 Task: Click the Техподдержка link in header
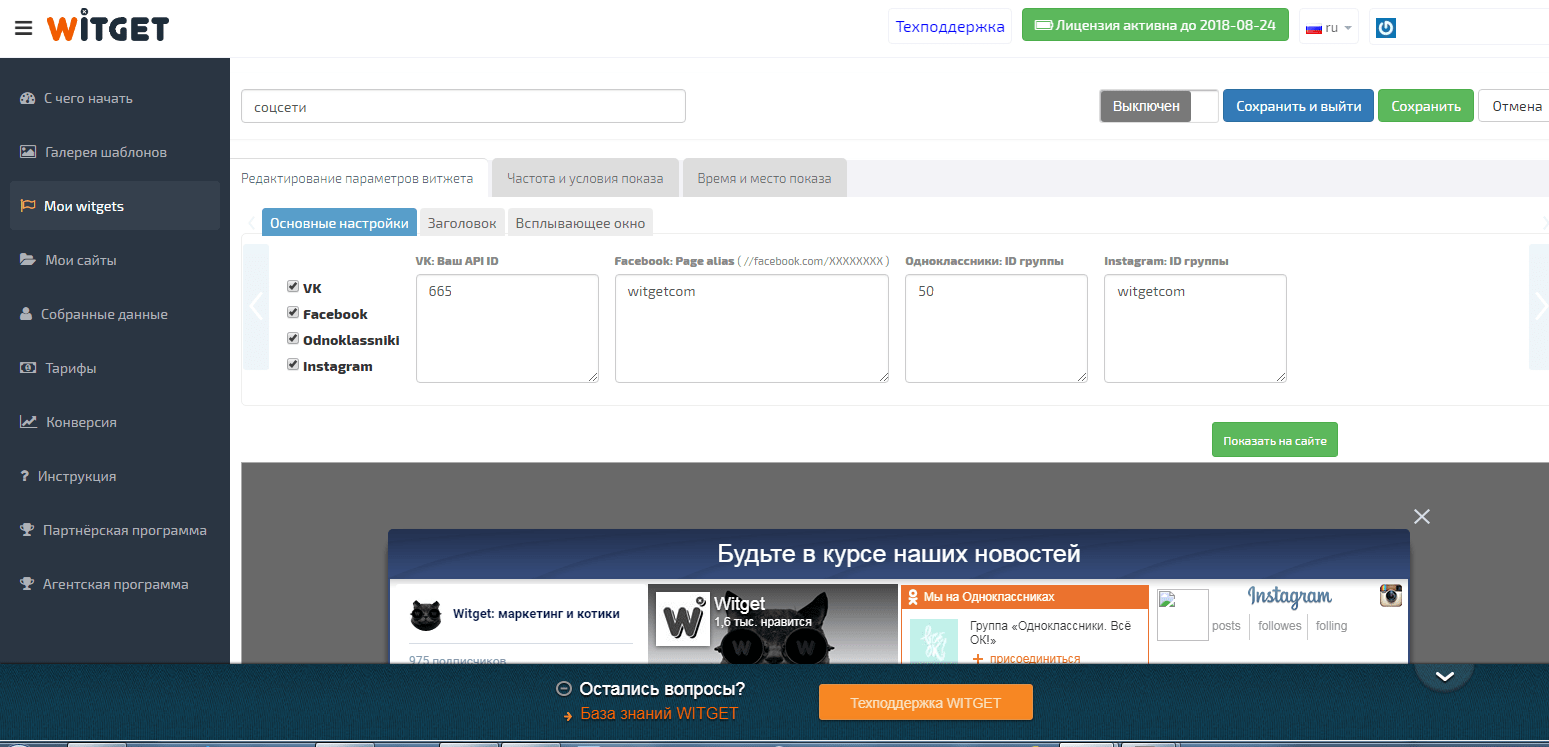(x=950, y=27)
